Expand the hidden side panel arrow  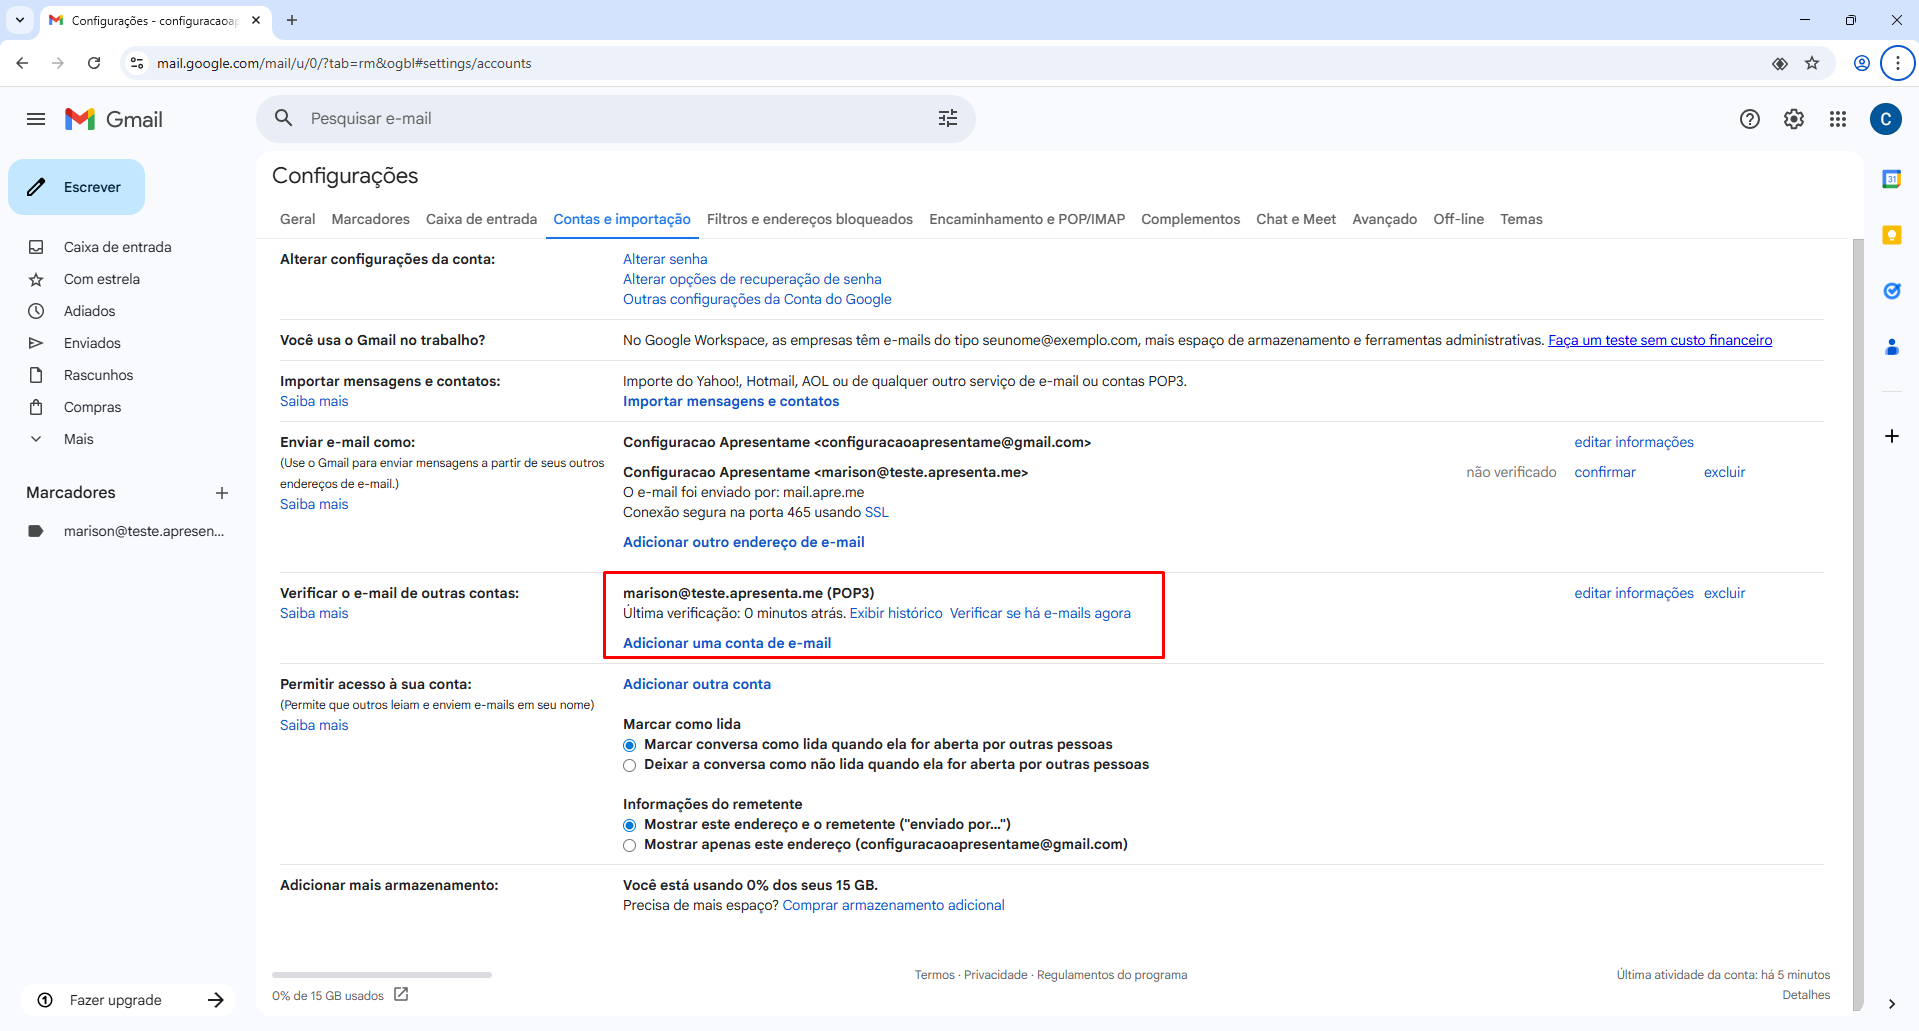coord(1891,1003)
